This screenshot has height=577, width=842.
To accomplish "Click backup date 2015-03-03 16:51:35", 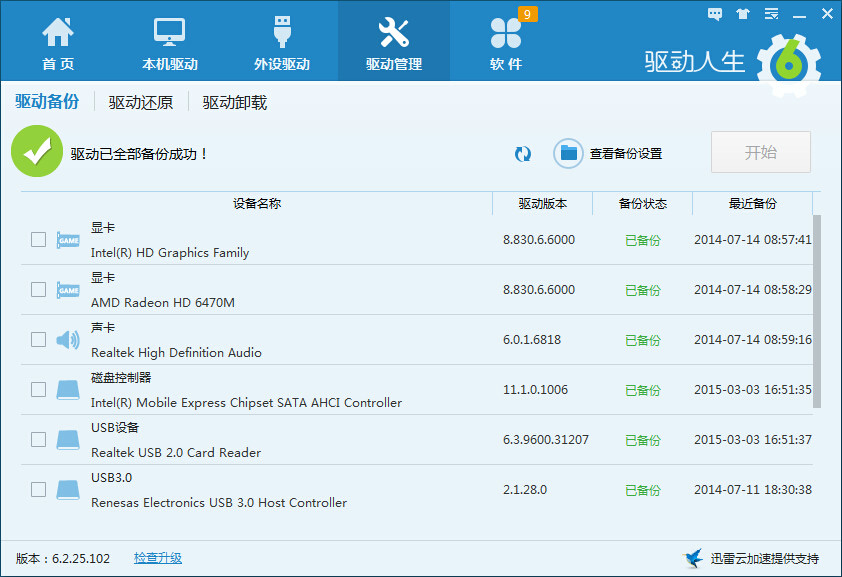I will (x=752, y=389).
